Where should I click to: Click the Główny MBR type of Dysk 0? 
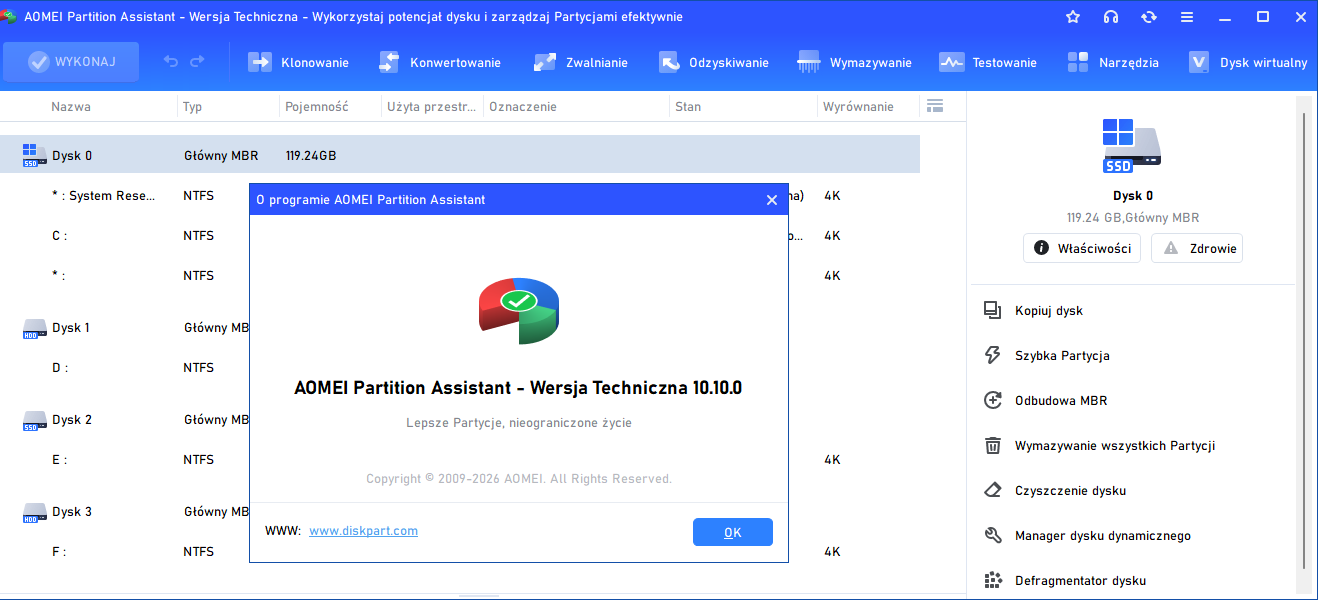[221, 156]
